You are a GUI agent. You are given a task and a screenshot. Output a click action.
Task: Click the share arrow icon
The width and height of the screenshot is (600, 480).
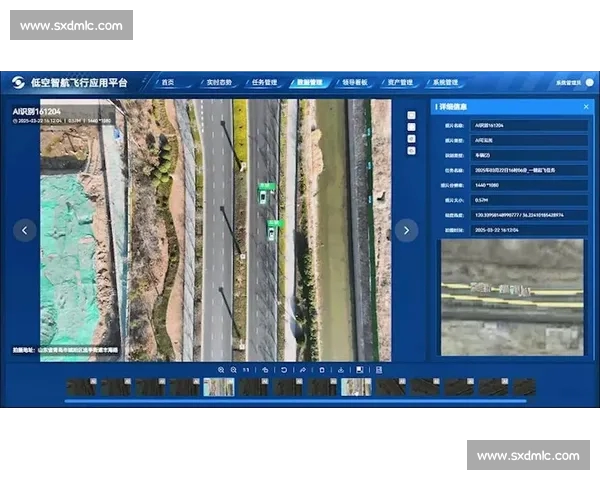point(303,369)
